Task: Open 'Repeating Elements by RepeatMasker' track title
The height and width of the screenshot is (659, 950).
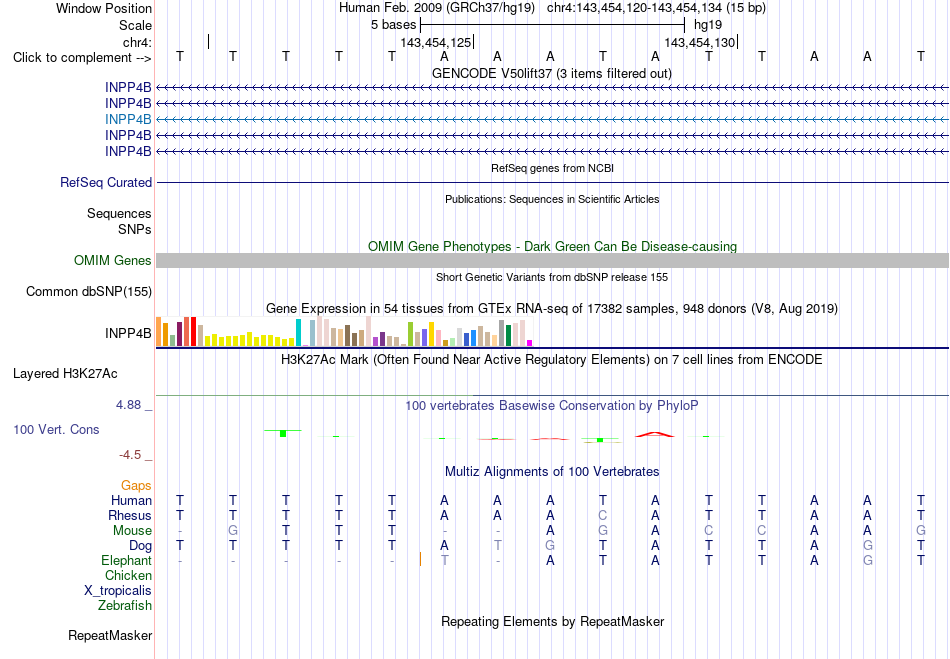Action: point(552,622)
